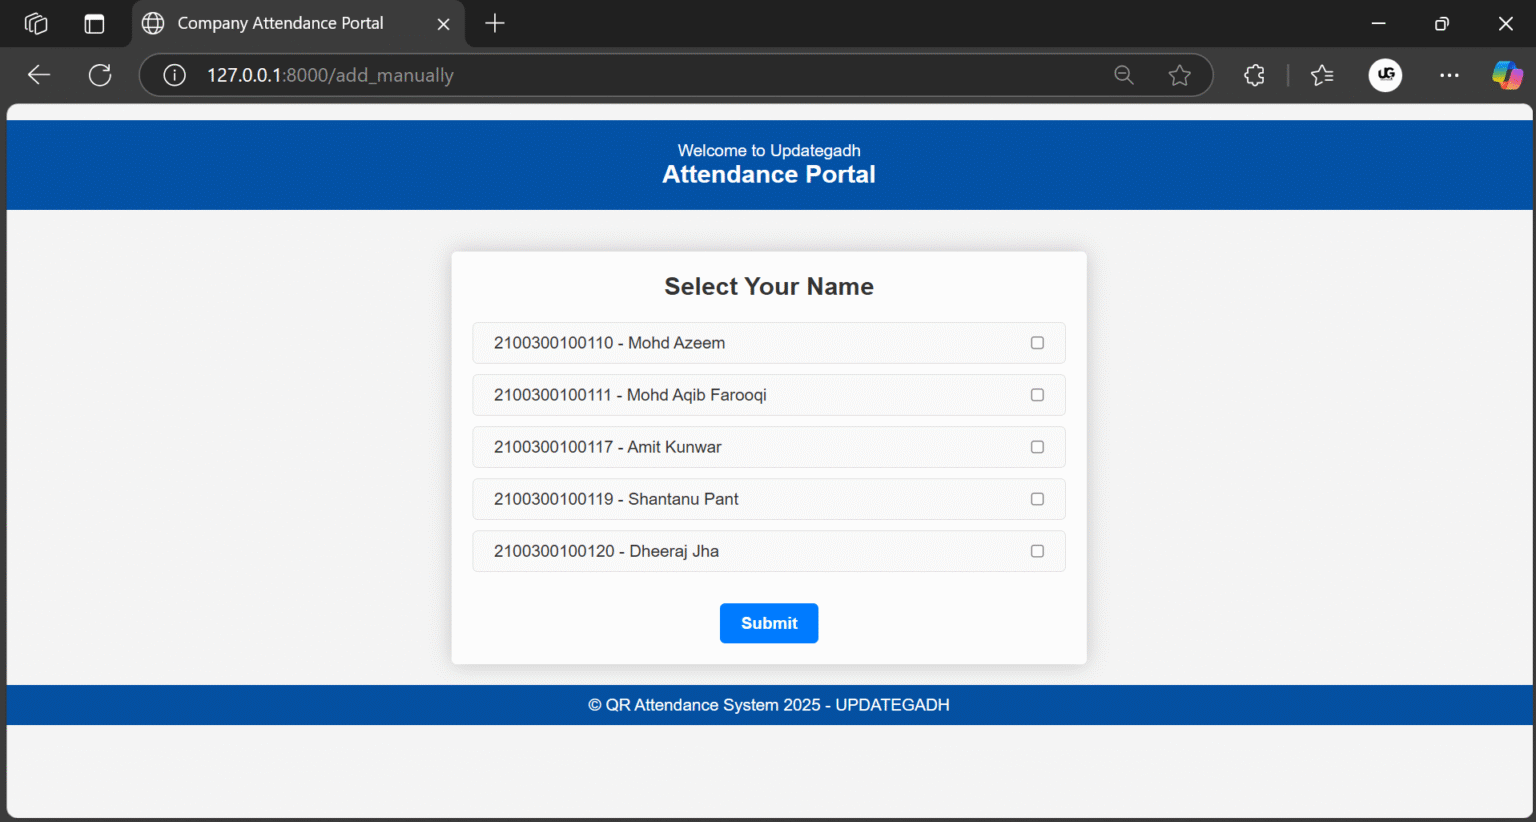Open the UG profile menu
Viewport: 1536px width, 822px height.
pyautogui.click(x=1385, y=74)
